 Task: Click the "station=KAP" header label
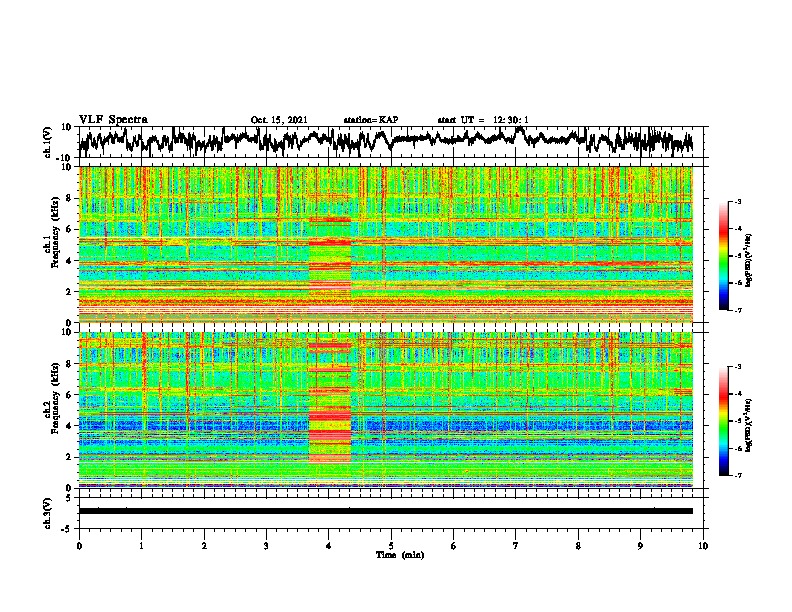tap(371, 120)
